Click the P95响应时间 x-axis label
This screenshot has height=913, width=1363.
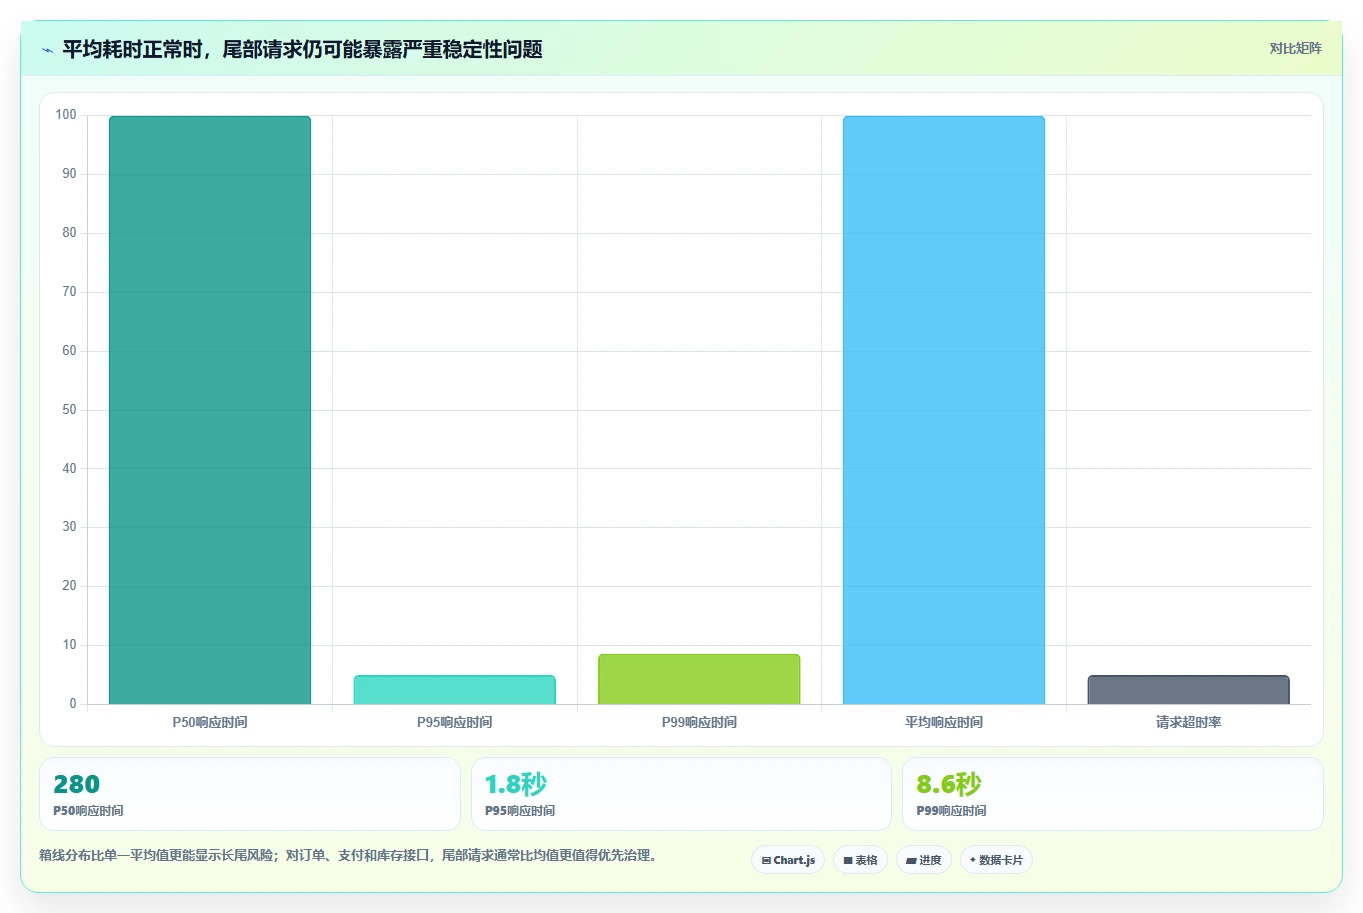tap(455, 722)
